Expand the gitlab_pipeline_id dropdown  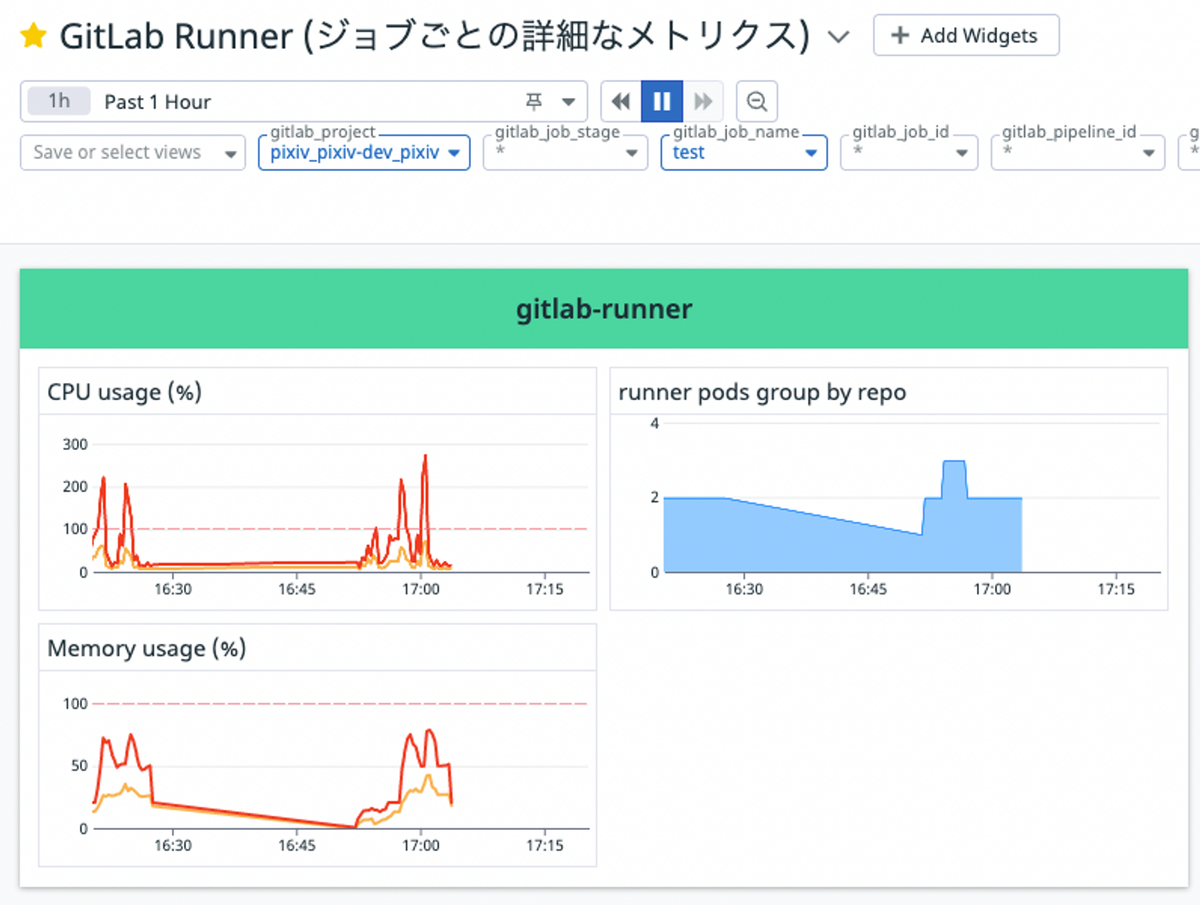pos(1075,152)
